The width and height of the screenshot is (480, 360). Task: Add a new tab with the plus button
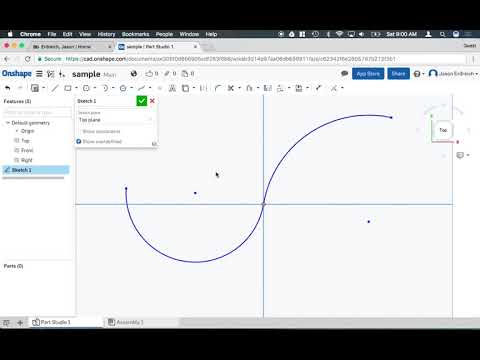click(20, 322)
